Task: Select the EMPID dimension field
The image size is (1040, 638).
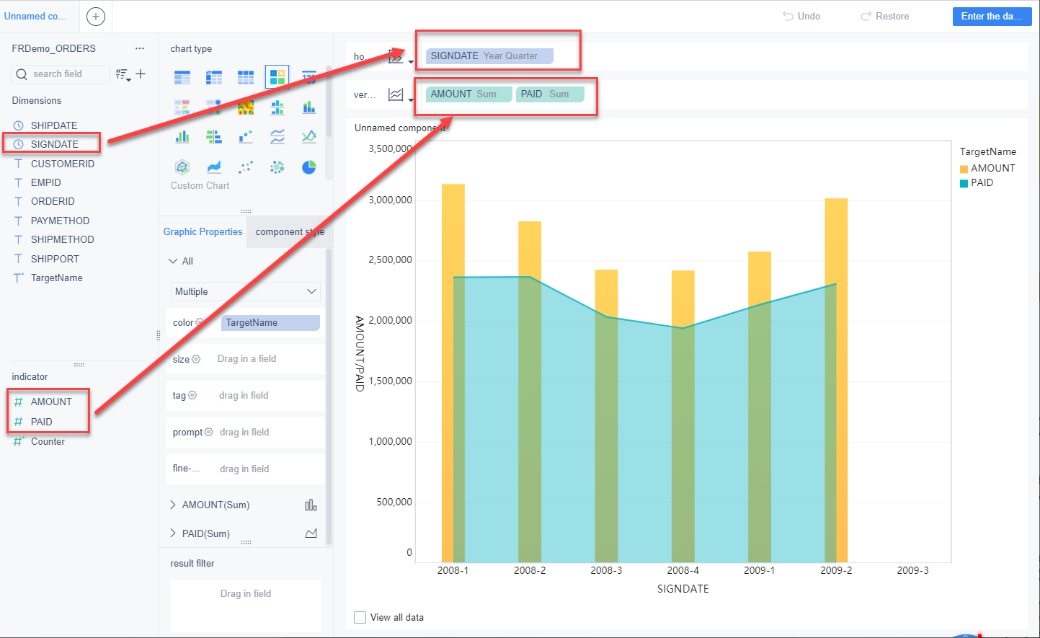Action: [46, 182]
